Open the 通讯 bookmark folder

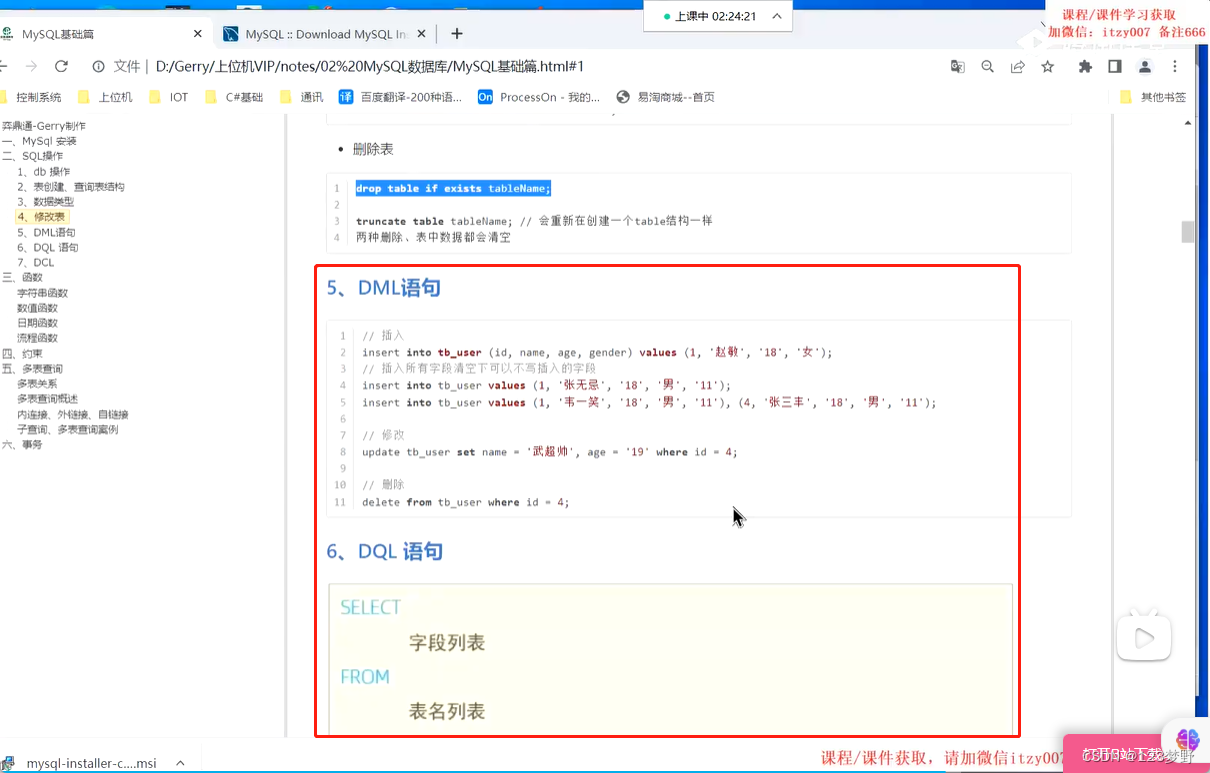[302, 97]
